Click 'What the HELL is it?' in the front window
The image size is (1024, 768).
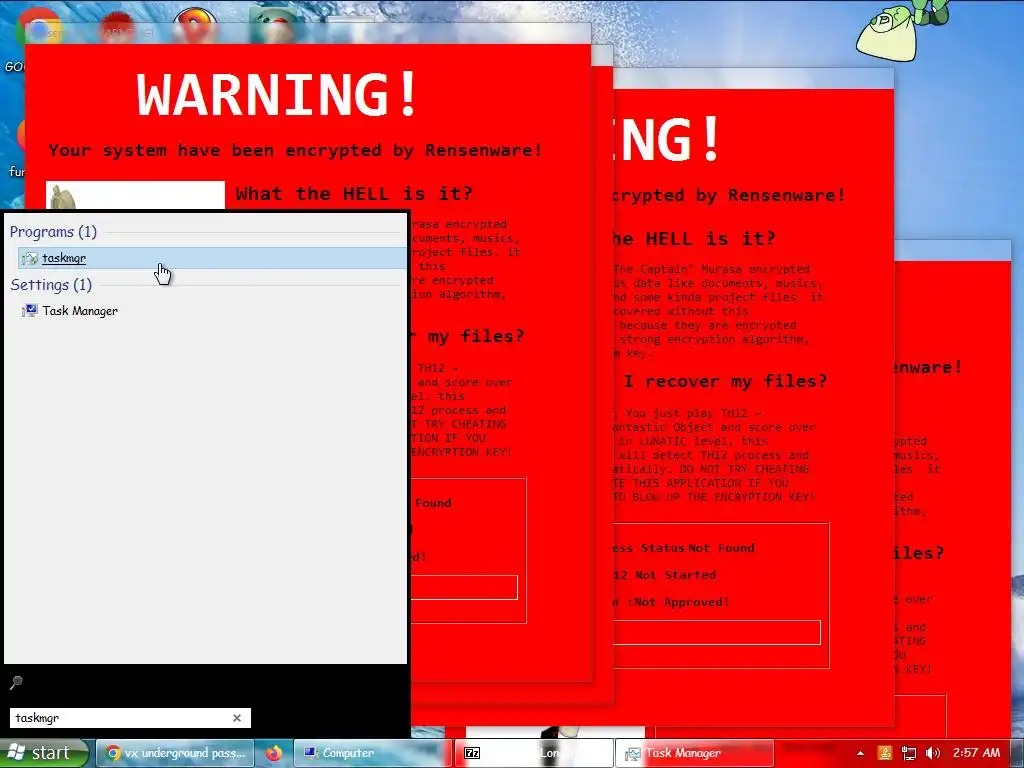click(354, 193)
